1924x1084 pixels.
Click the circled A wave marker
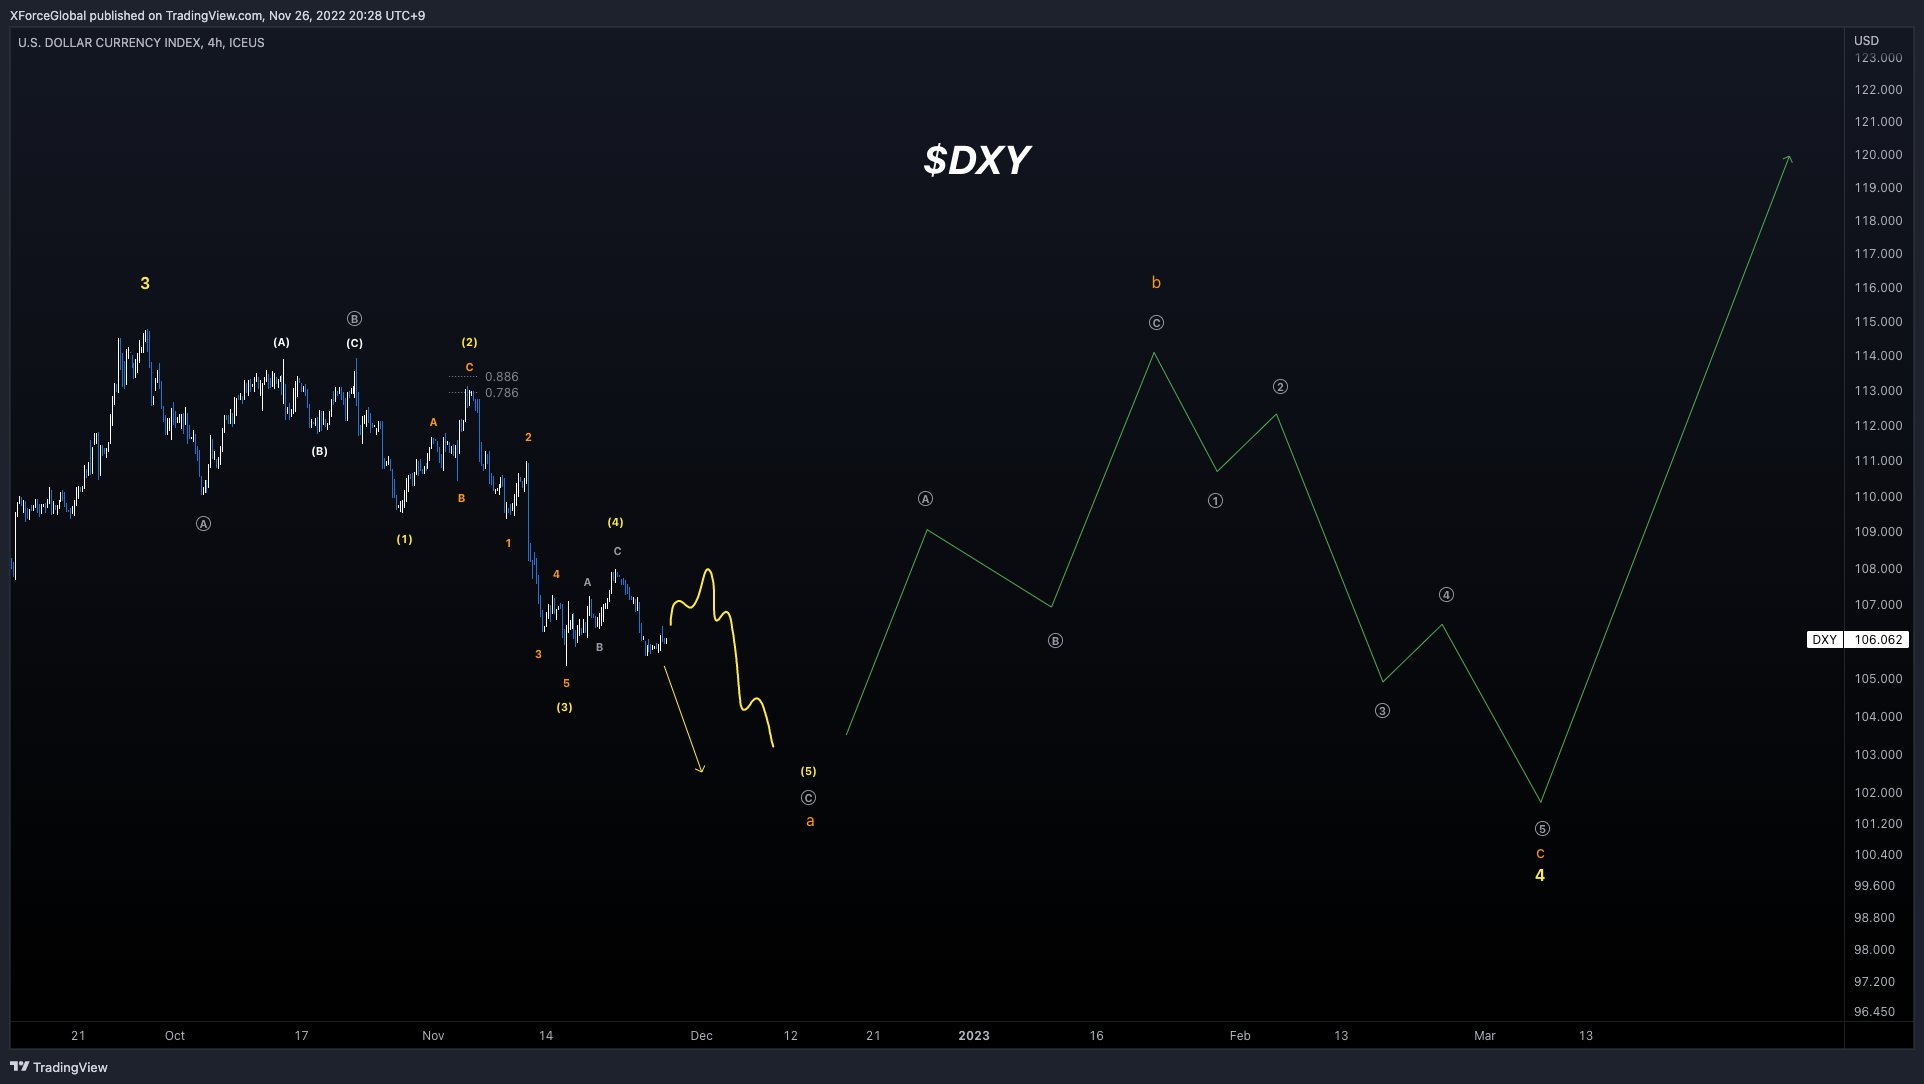click(x=925, y=498)
